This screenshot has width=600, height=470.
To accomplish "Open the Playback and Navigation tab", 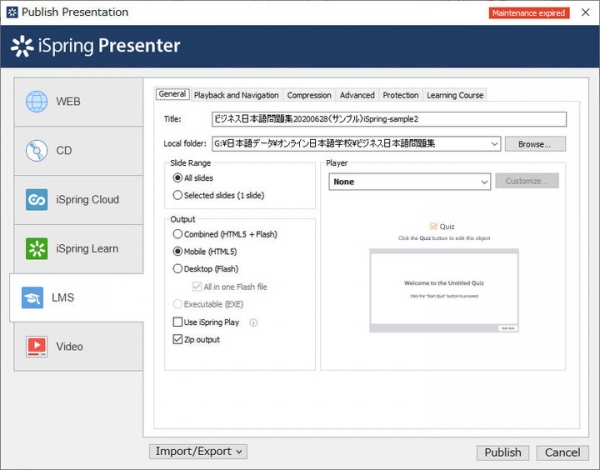I will (x=236, y=95).
